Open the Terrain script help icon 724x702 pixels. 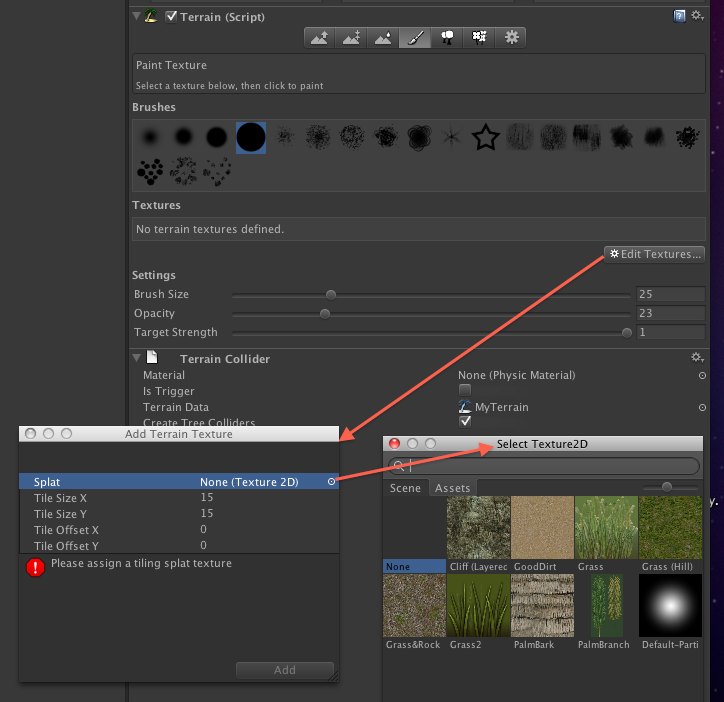coord(680,16)
